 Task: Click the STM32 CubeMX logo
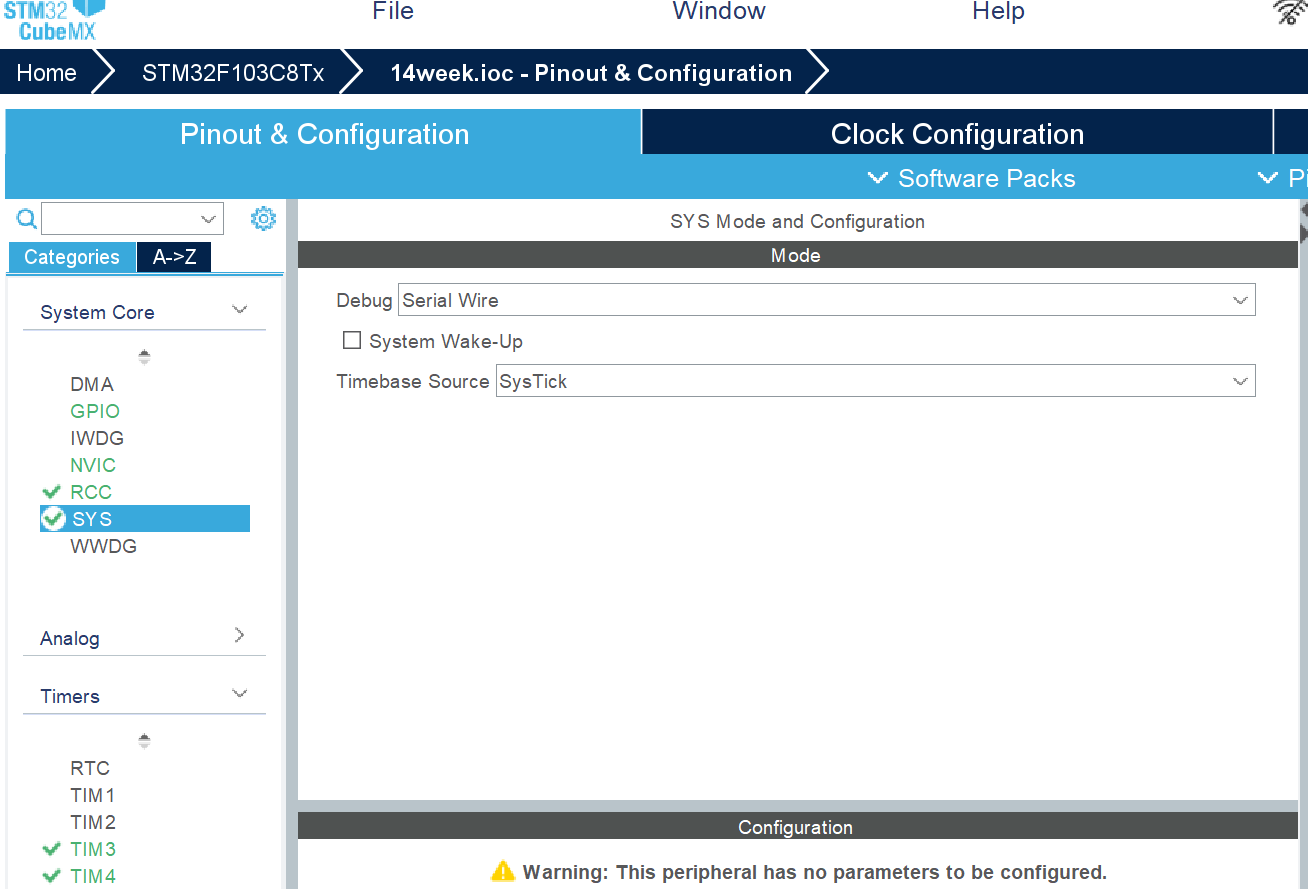click(x=54, y=20)
